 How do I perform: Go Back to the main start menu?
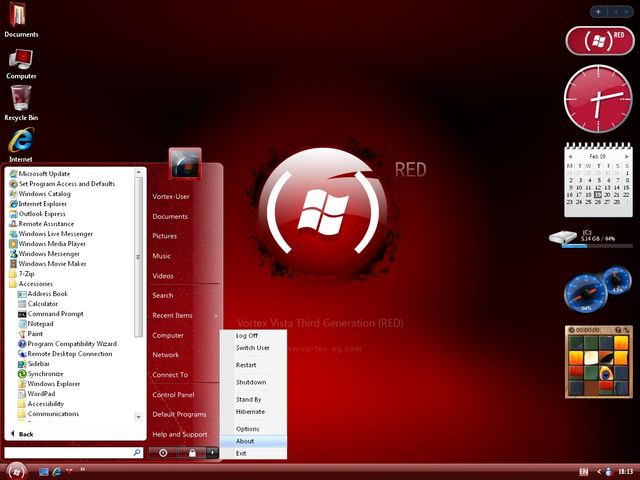[x=20, y=434]
